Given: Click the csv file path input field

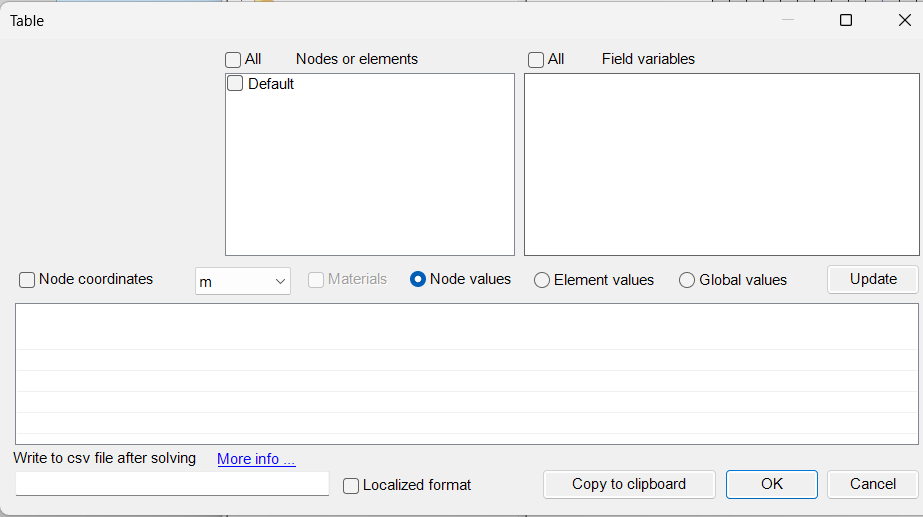Looking at the screenshot, I should 172,484.
